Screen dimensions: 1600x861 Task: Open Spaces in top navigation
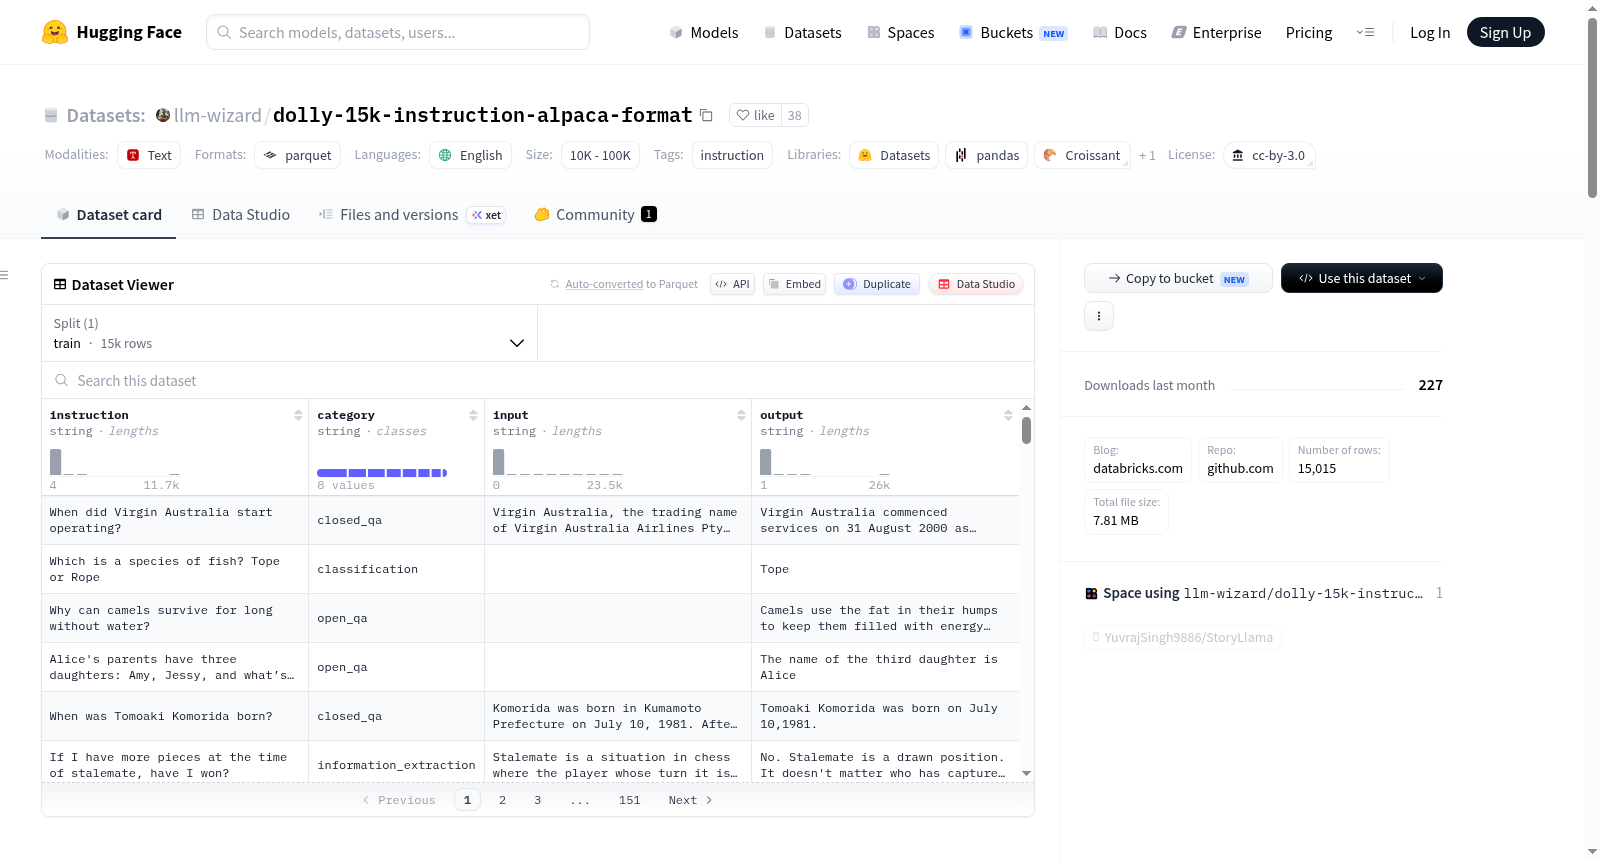[x=900, y=32]
